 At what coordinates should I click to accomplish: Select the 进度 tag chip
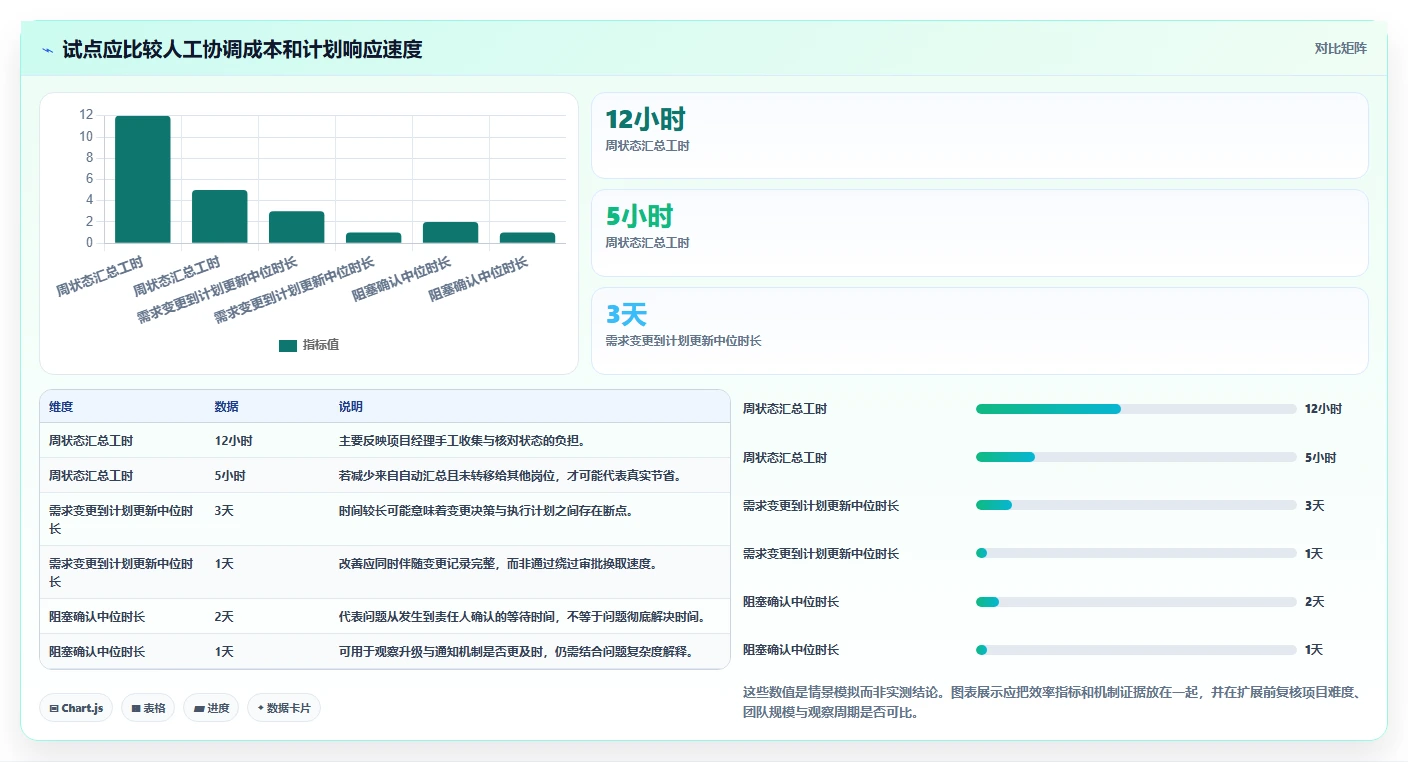click(x=211, y=708)
